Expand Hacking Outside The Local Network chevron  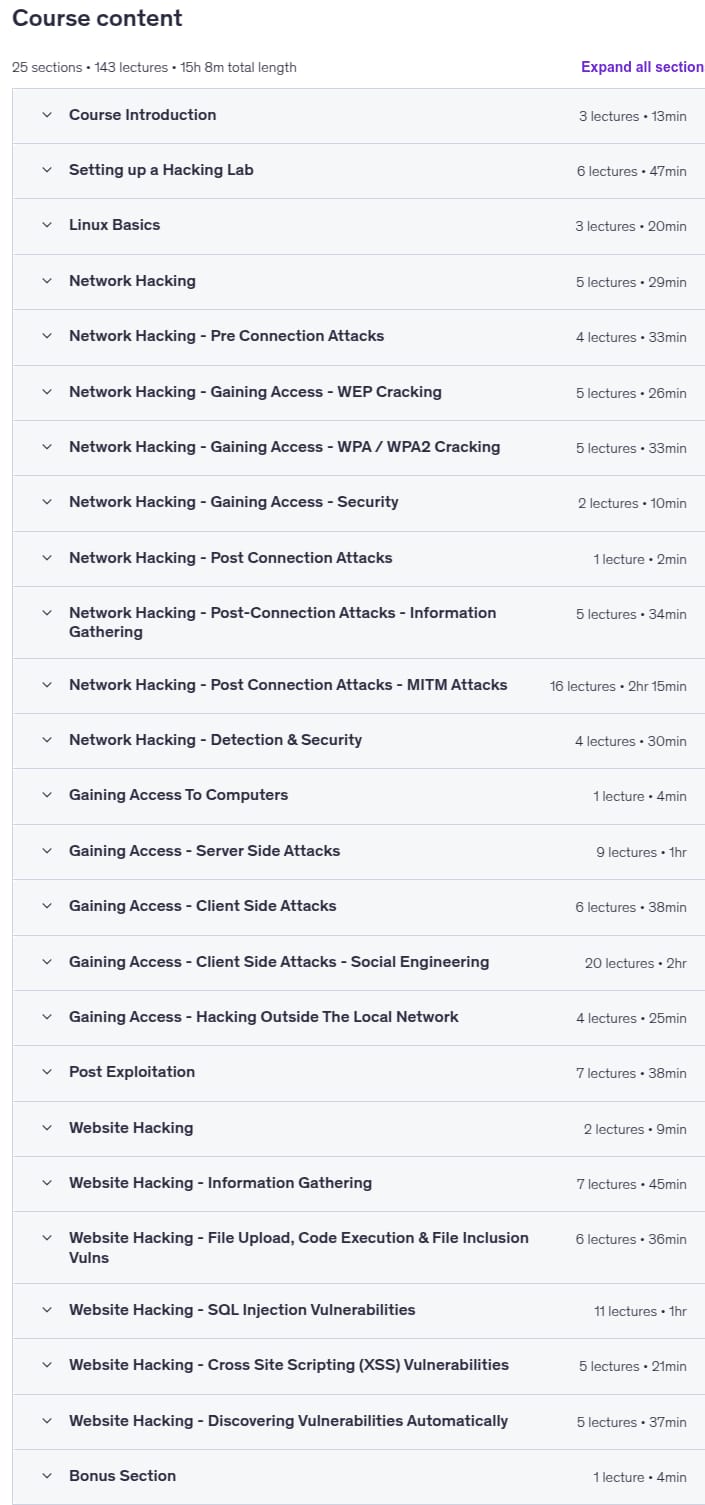coord(46,1017)
